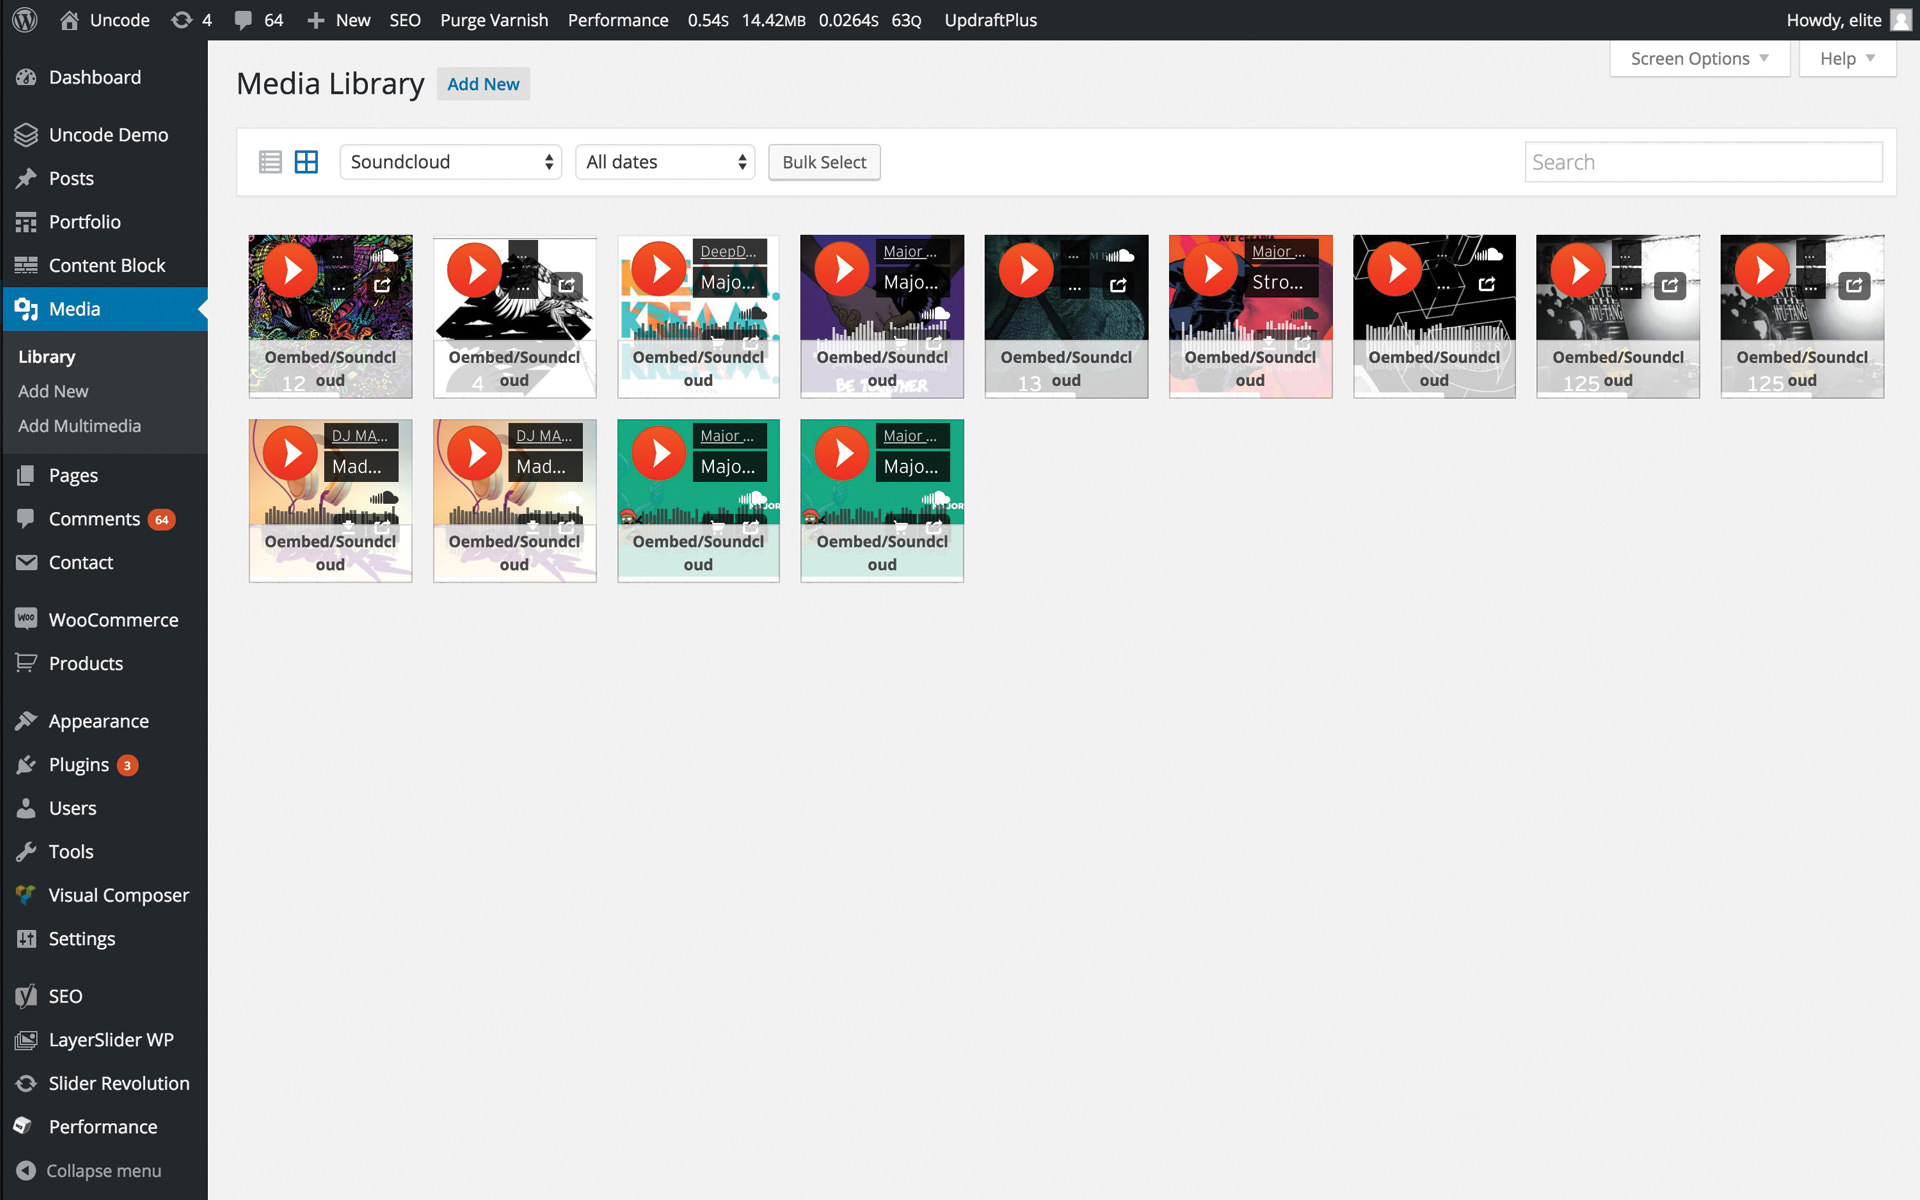Open the black-and-white thumbnail labeled 4
Viewport: 1920px width, 1200px height.
(x=514, y=317)
